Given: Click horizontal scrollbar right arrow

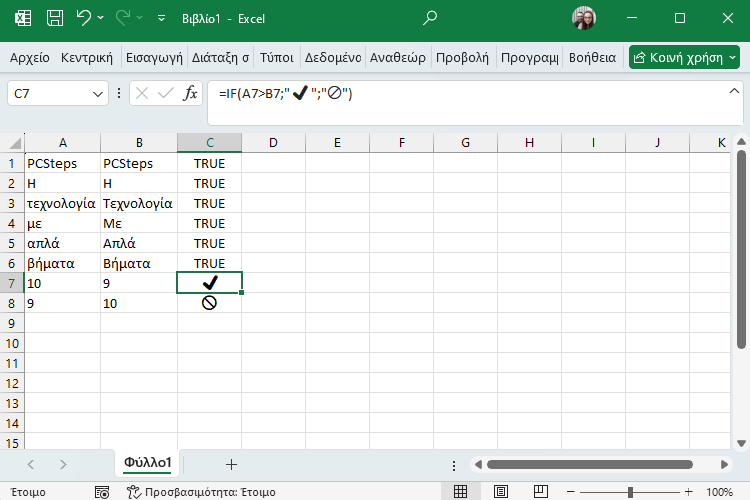Looking at the screenshot, I should tap(724, 464).
